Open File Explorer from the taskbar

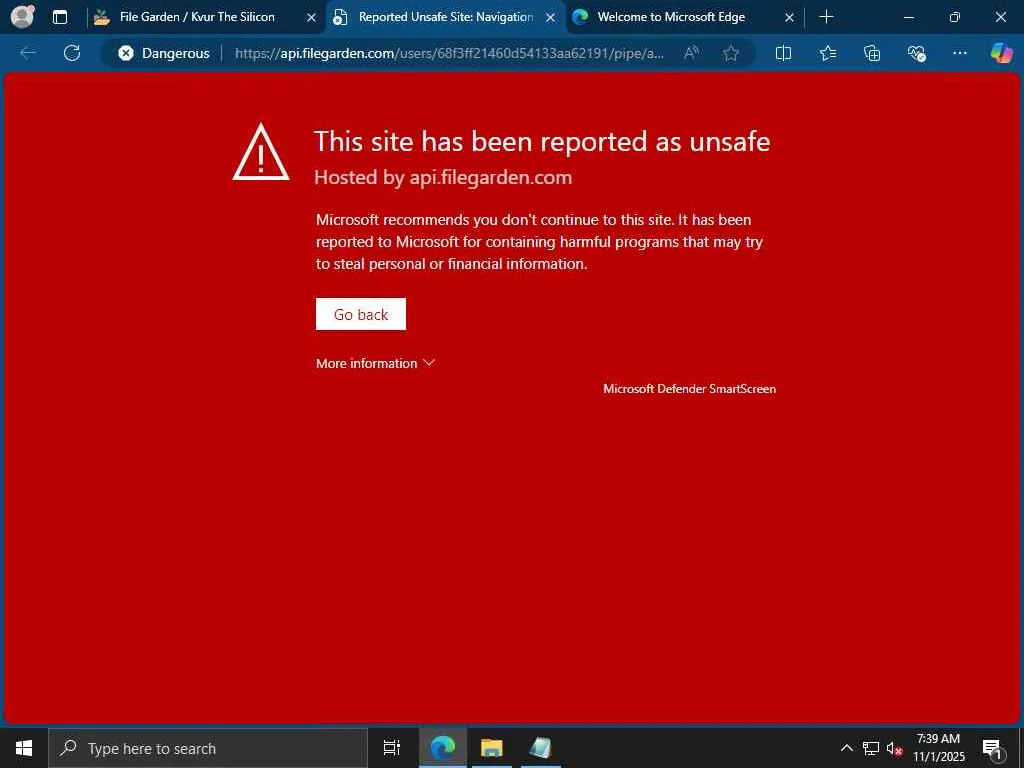(x=492, y=748)
